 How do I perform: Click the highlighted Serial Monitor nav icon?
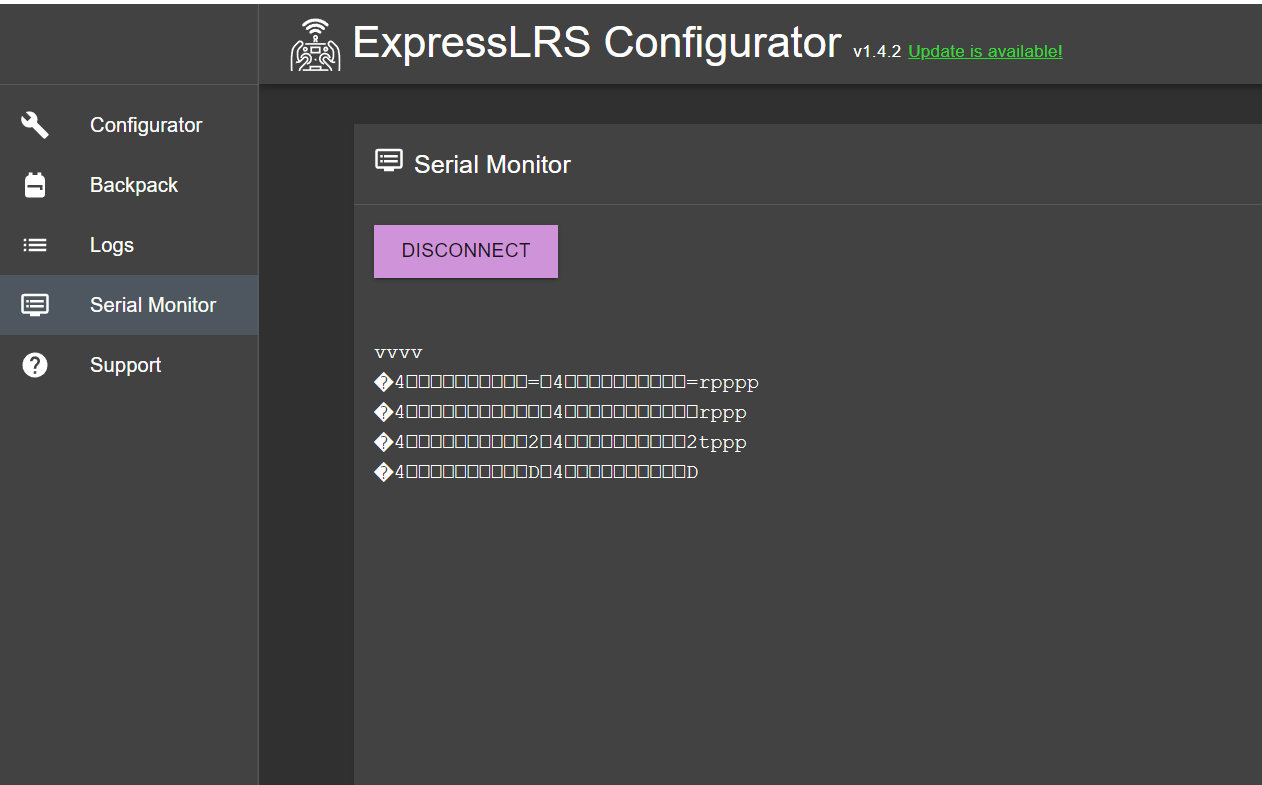point(34,304)
